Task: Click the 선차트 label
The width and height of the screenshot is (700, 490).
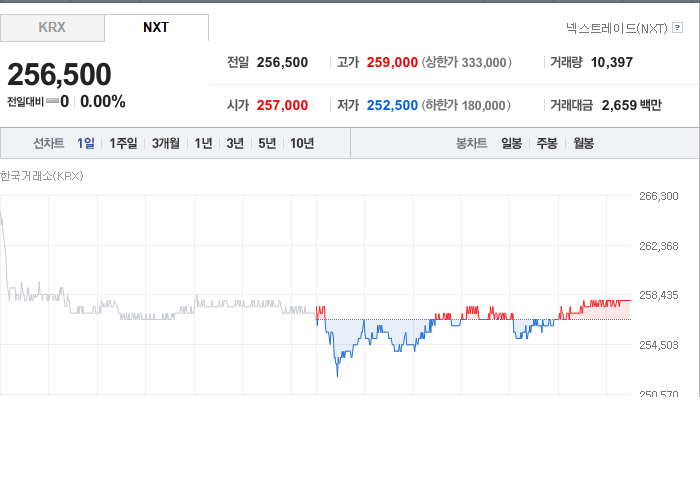Action: click(49, 143)
